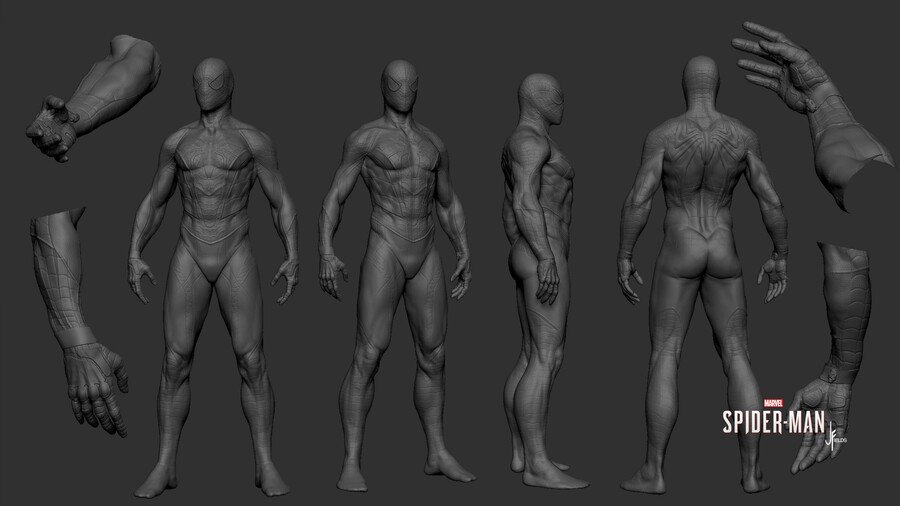Select the front-facing Spider-Man sculpt with lit chest
Viewport: 900px width, 506px height.
tap(213, 277)
